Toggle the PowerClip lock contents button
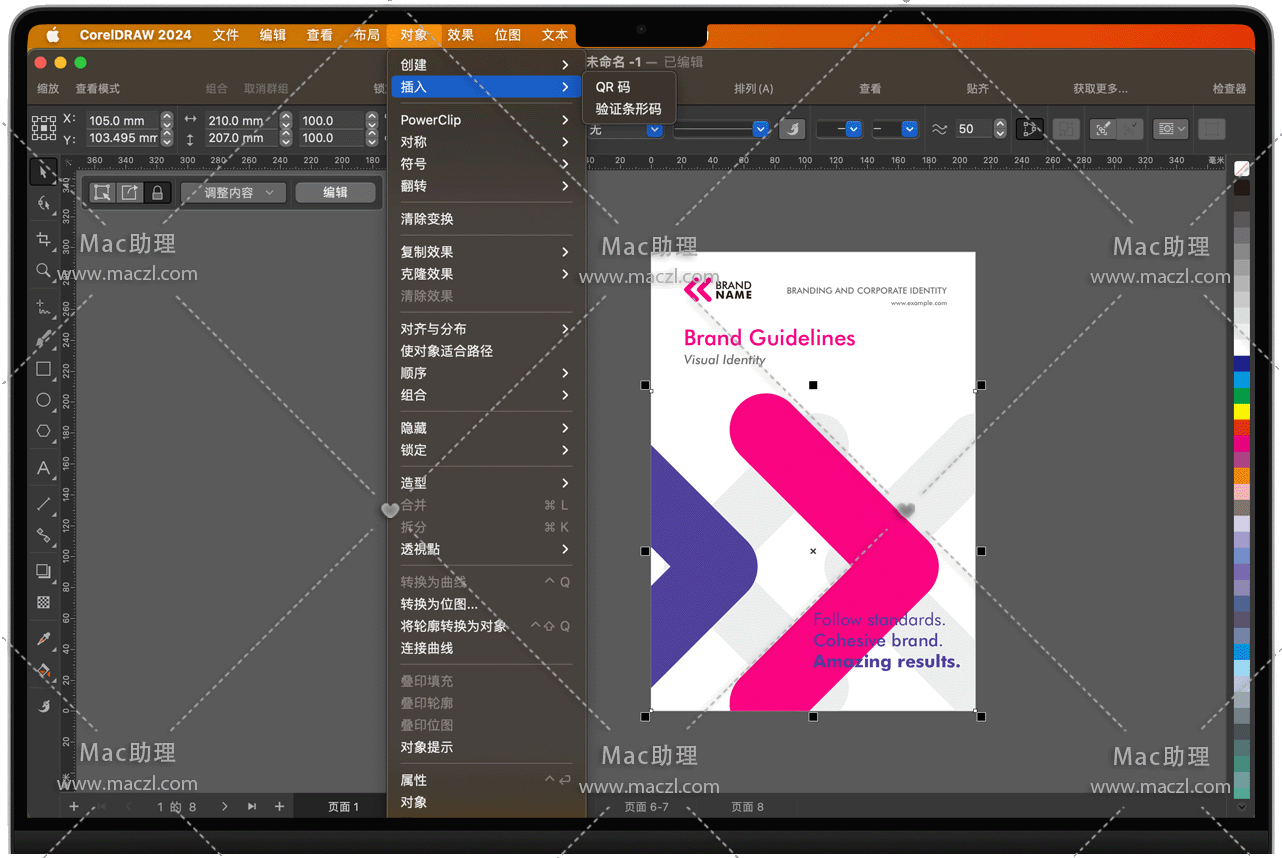The image size is (1282, 858). 157,193
